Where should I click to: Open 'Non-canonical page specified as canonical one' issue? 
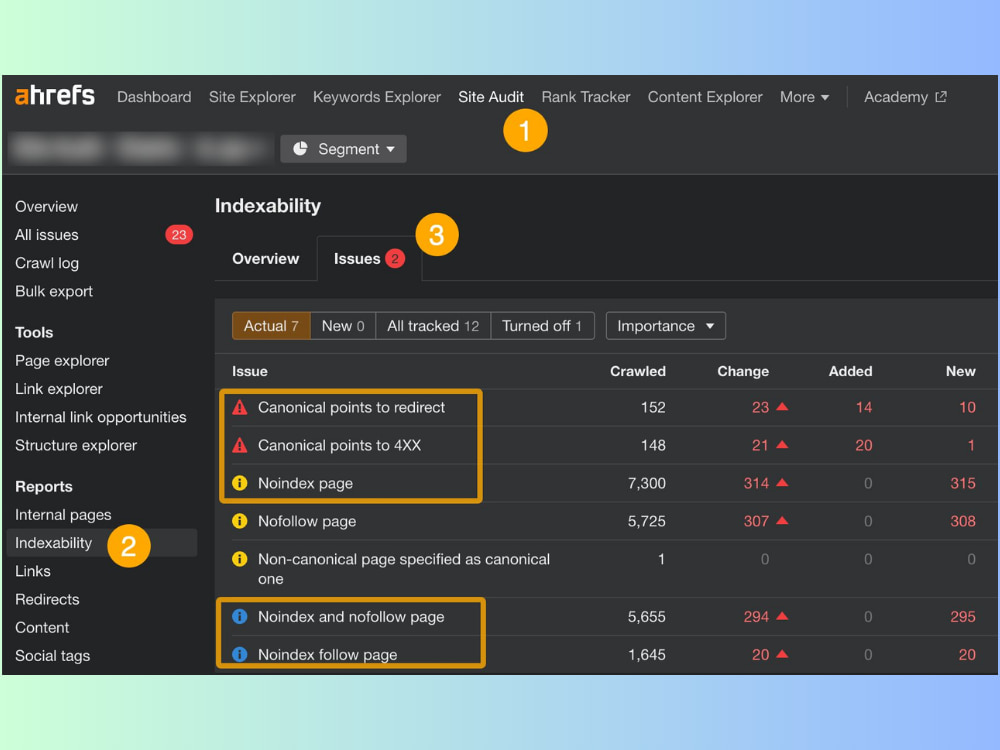pyautogui.click(x=404, y=569)
